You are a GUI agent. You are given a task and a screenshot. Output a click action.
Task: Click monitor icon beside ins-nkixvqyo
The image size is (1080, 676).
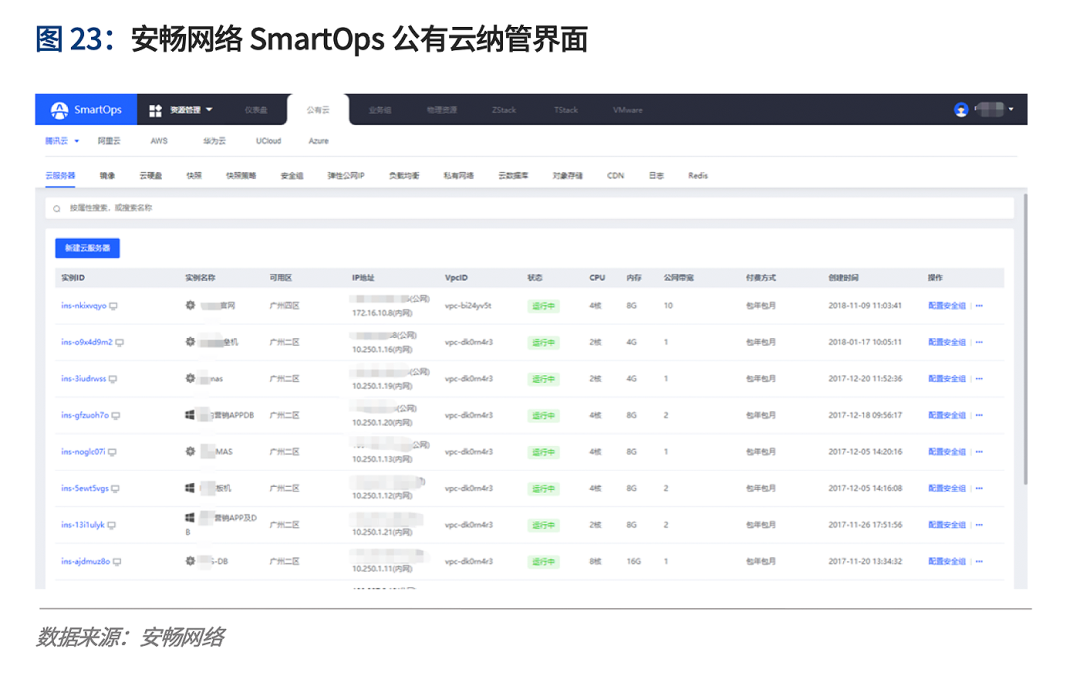[114, 306]
